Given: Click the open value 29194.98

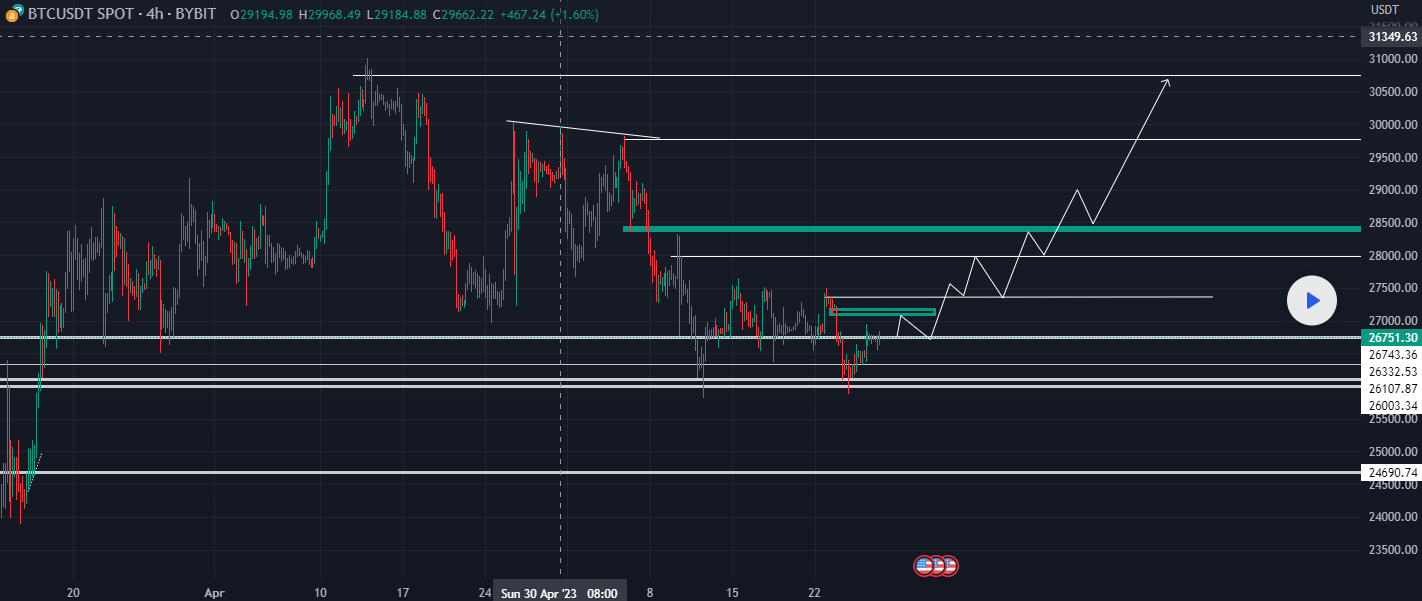Looking at the screenshot, I should click(x=265, y=15).
